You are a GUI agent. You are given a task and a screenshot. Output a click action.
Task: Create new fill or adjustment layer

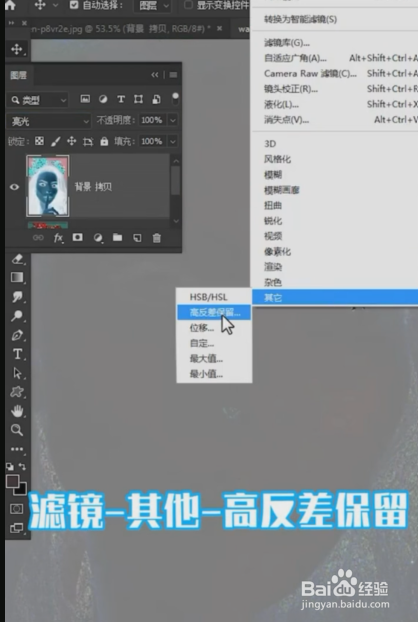[98, 238]
